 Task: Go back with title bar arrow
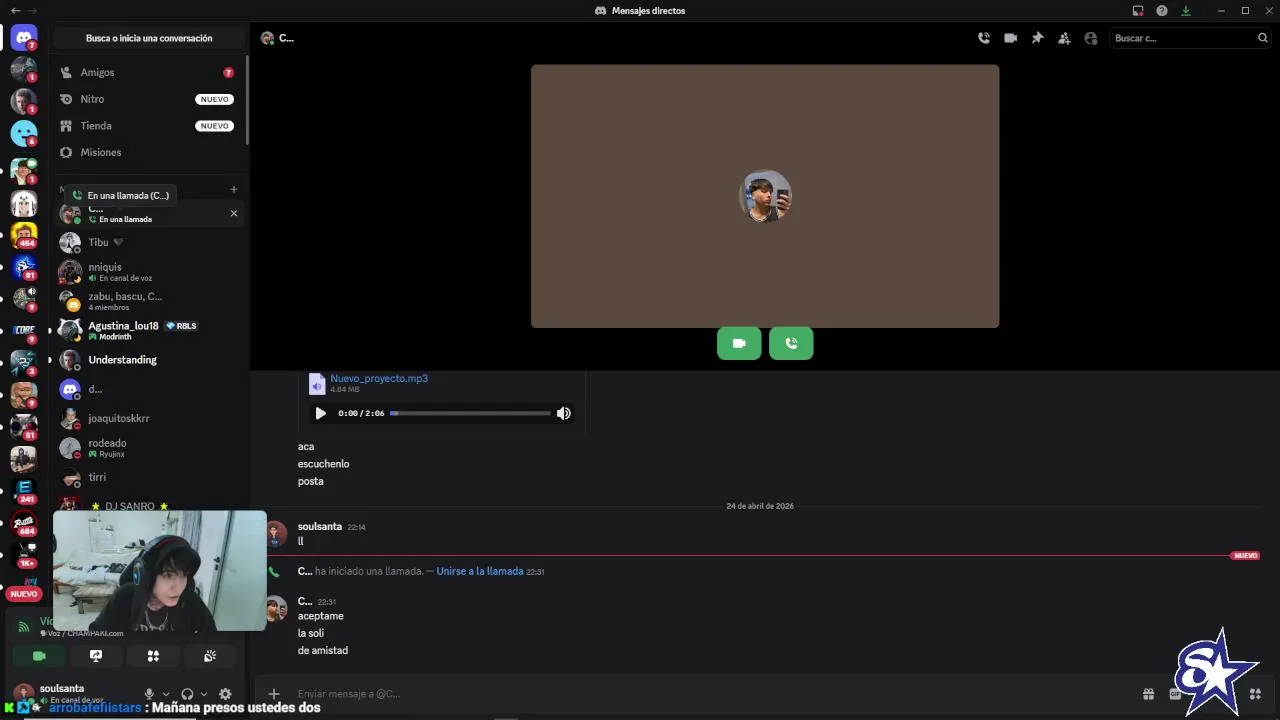tap(15, 10)
